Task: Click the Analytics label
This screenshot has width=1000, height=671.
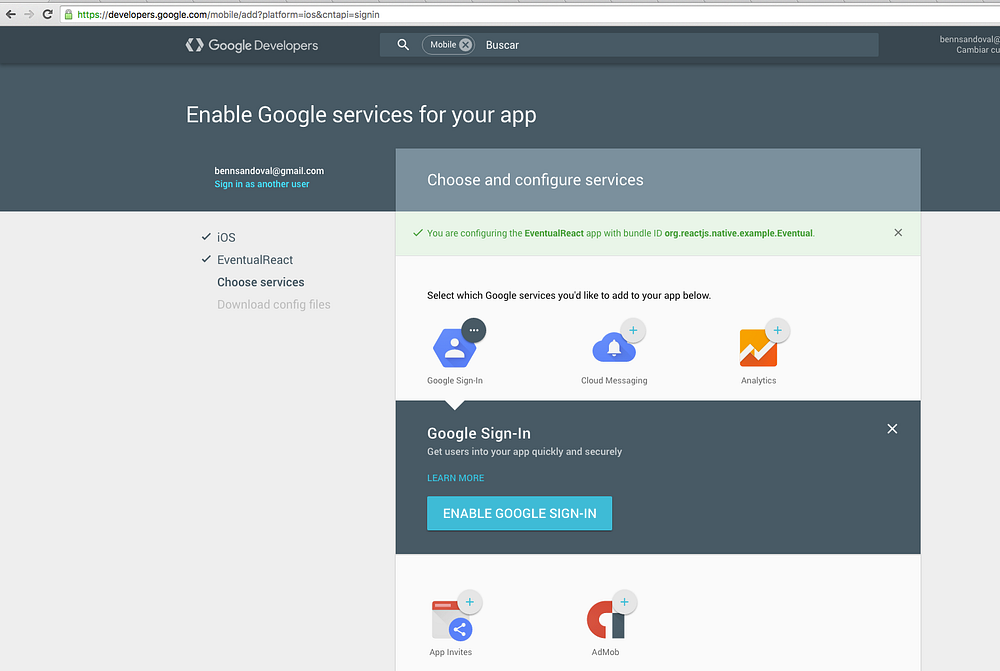Action: (758, 380)
